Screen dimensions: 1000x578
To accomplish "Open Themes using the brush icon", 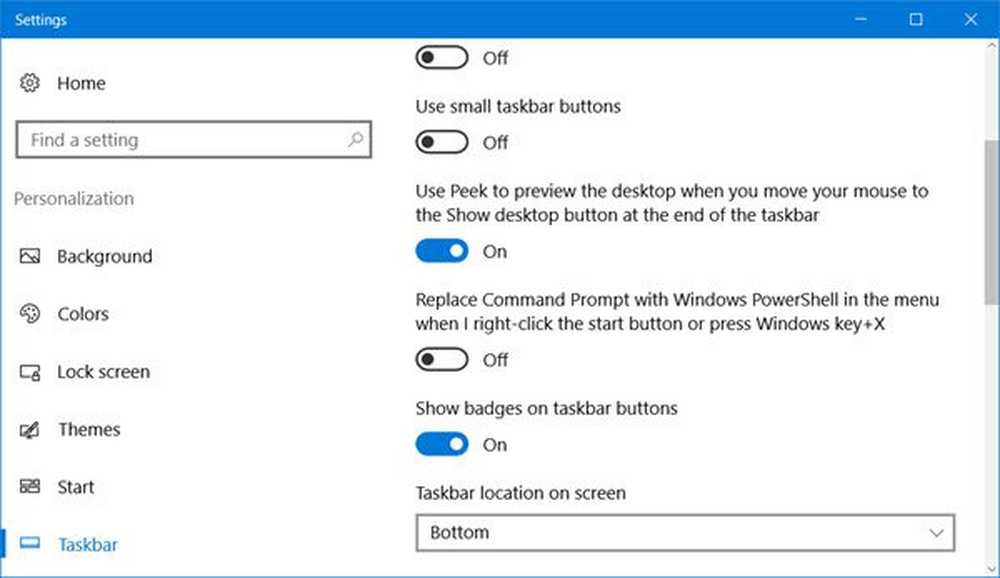I will 29,429.
